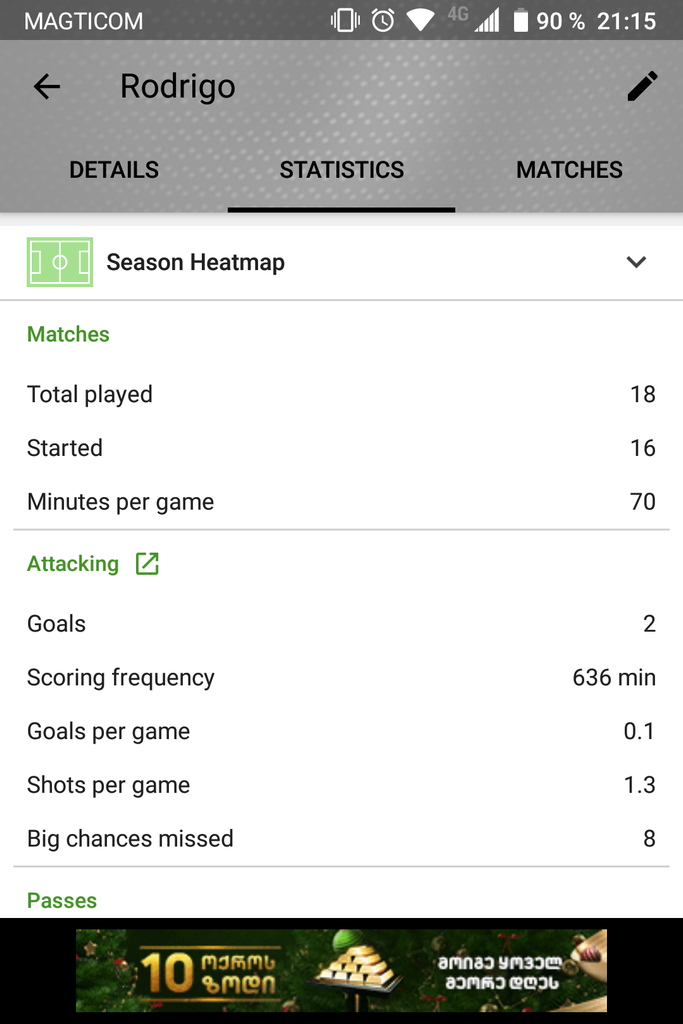Open the Attacking section header

click(x=73, y=564)
